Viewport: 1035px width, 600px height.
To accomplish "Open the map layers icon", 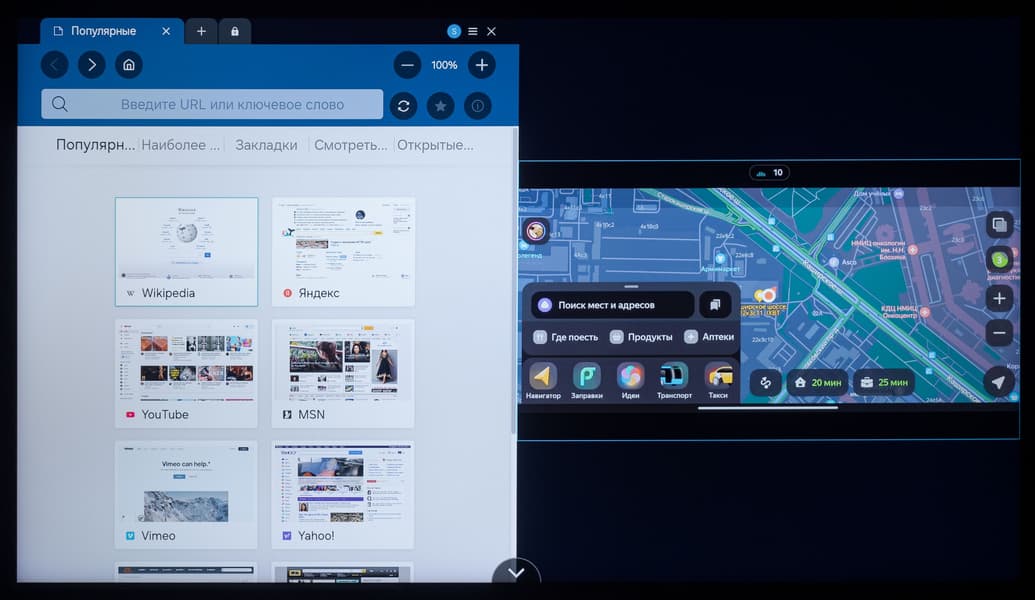I will pos(999,225).
